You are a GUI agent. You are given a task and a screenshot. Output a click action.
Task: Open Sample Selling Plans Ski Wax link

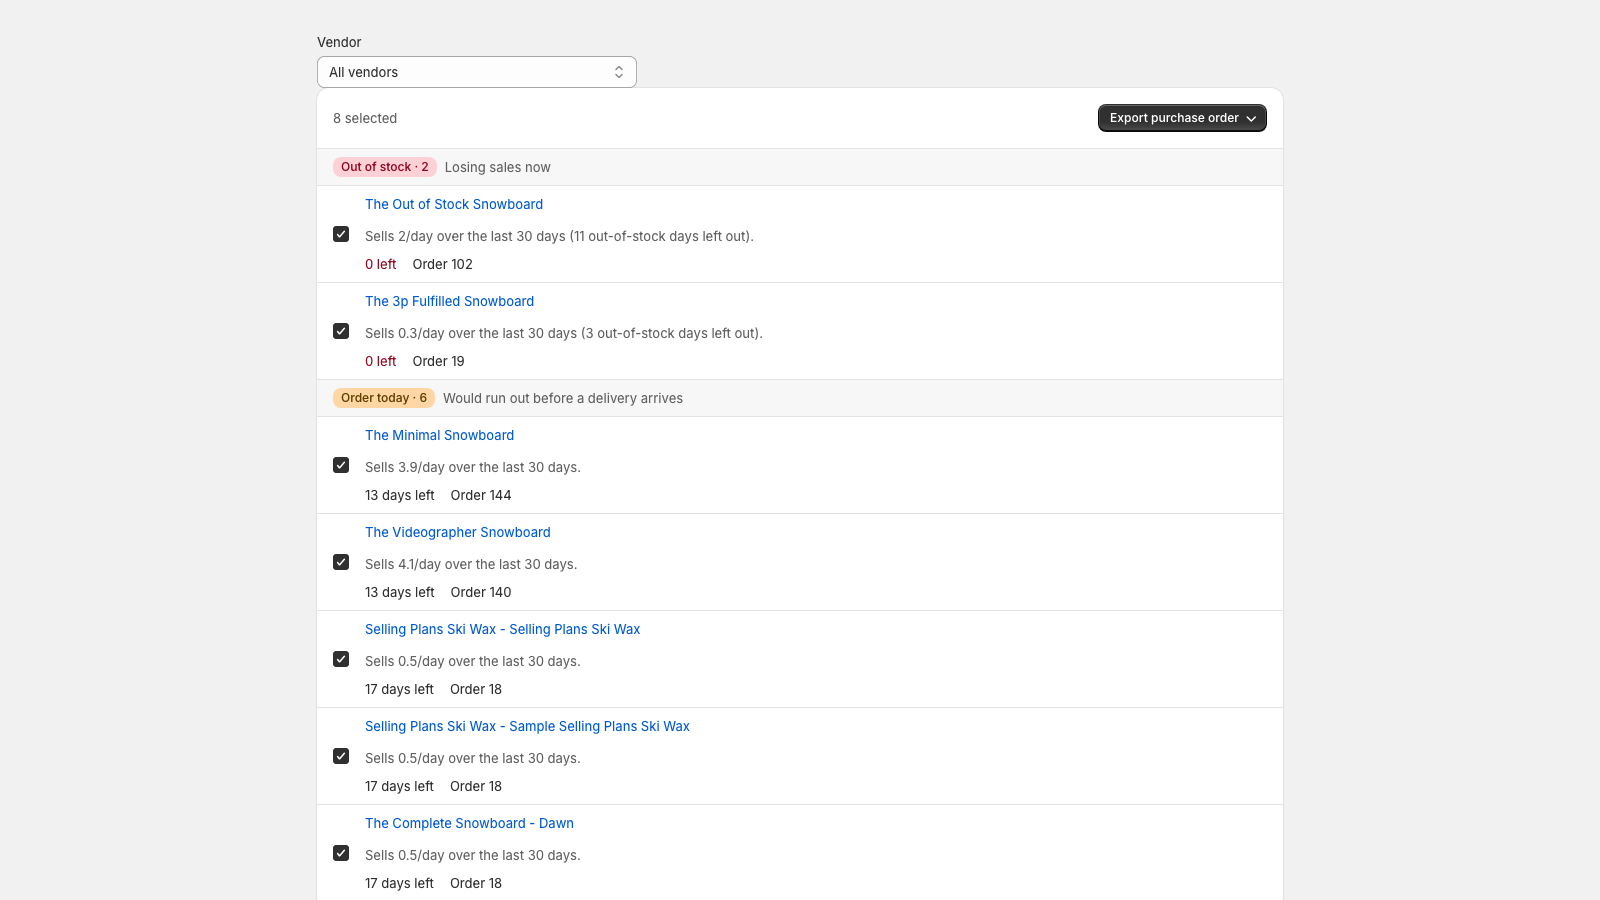(x=527, y=726)
